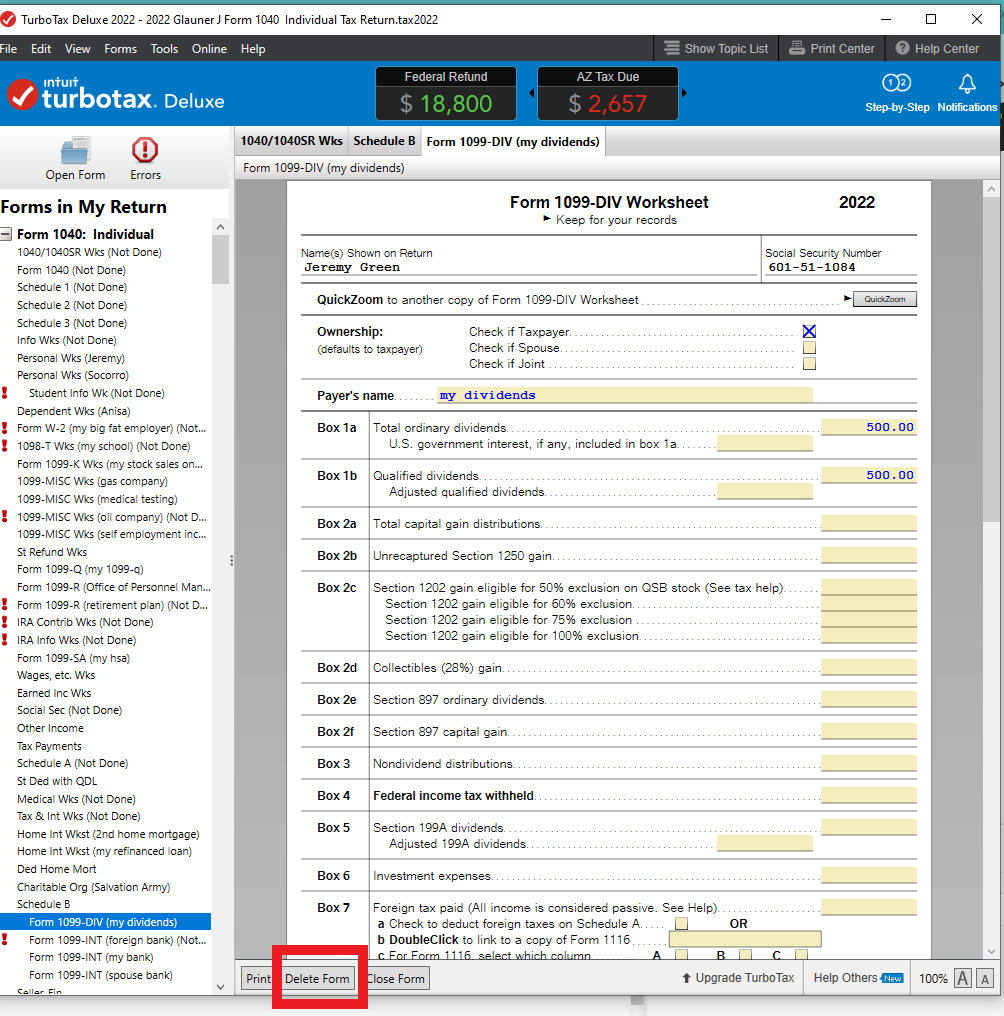Click error mark beside Student Info Wk
Viewport: 1004px width, 1016px height.
[x=5, y=393]
